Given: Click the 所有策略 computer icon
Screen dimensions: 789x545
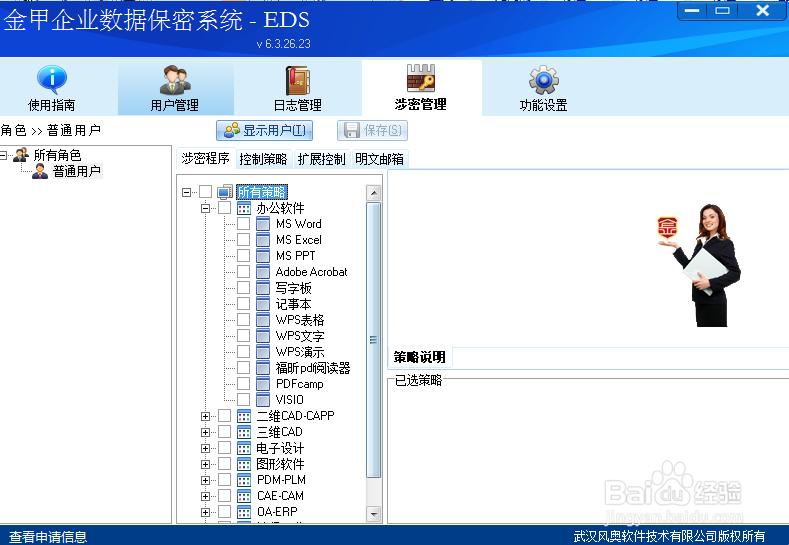Looking at the screenshot, I should tap(225, 192).
